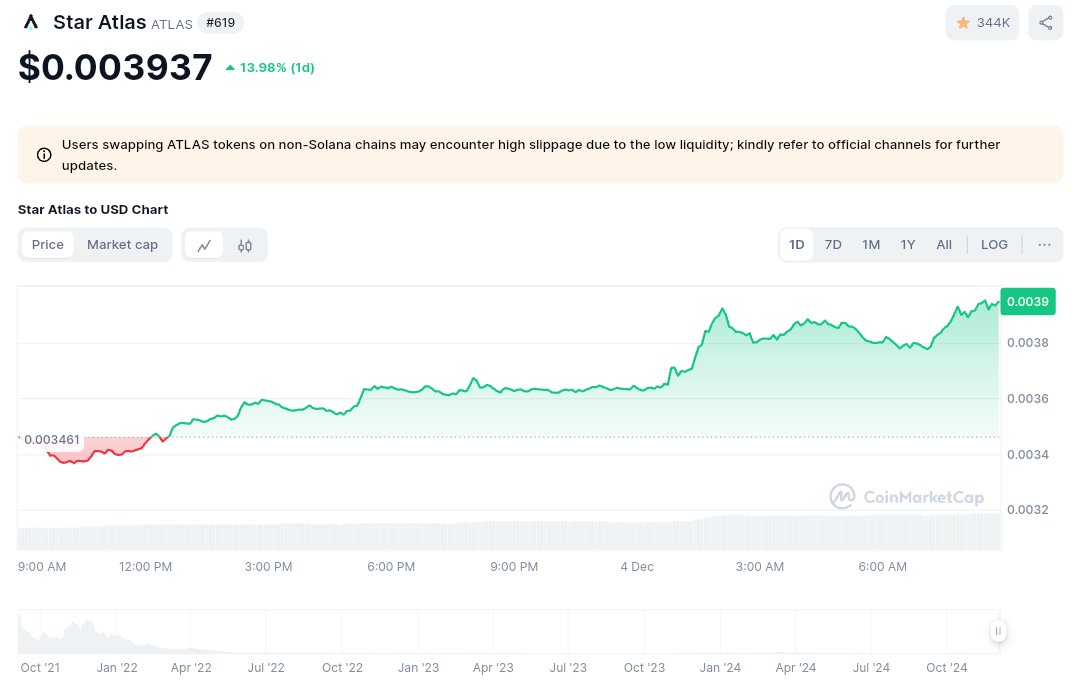Click the green 0.0039 current price tag
Viewport: 1080px width, 687px height.
(x=1028, y=301)
